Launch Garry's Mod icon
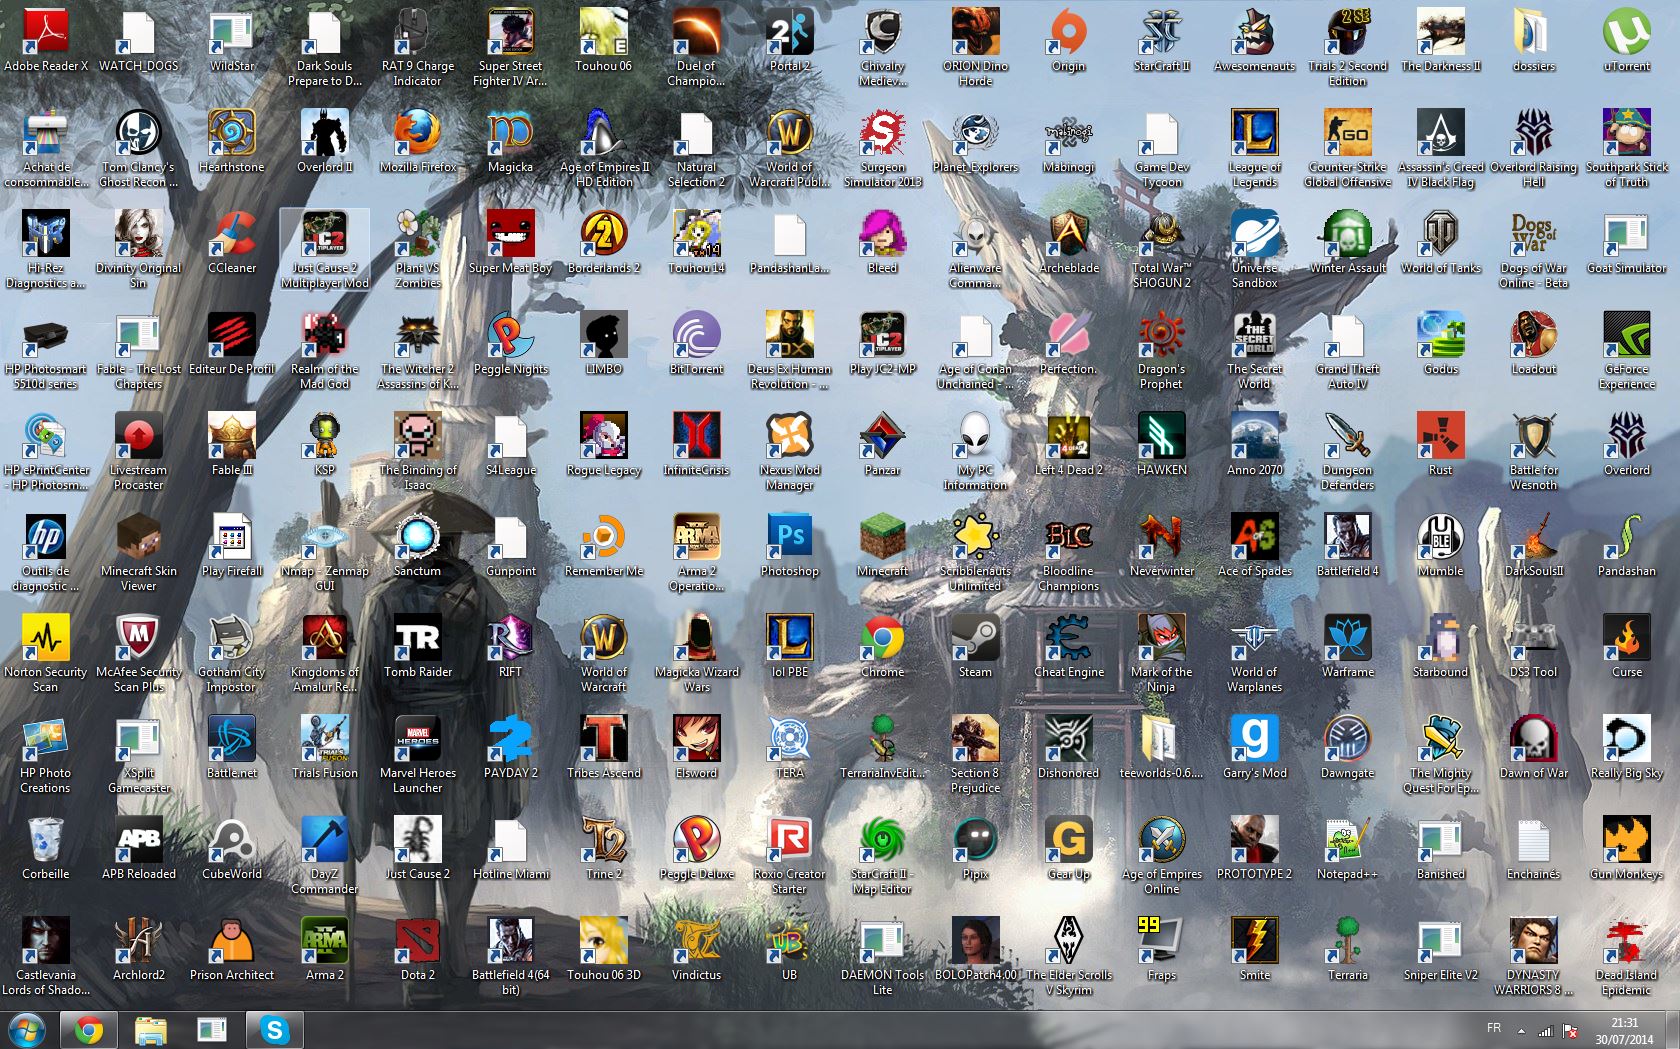1680x1049 pixels. point(1255,747)
